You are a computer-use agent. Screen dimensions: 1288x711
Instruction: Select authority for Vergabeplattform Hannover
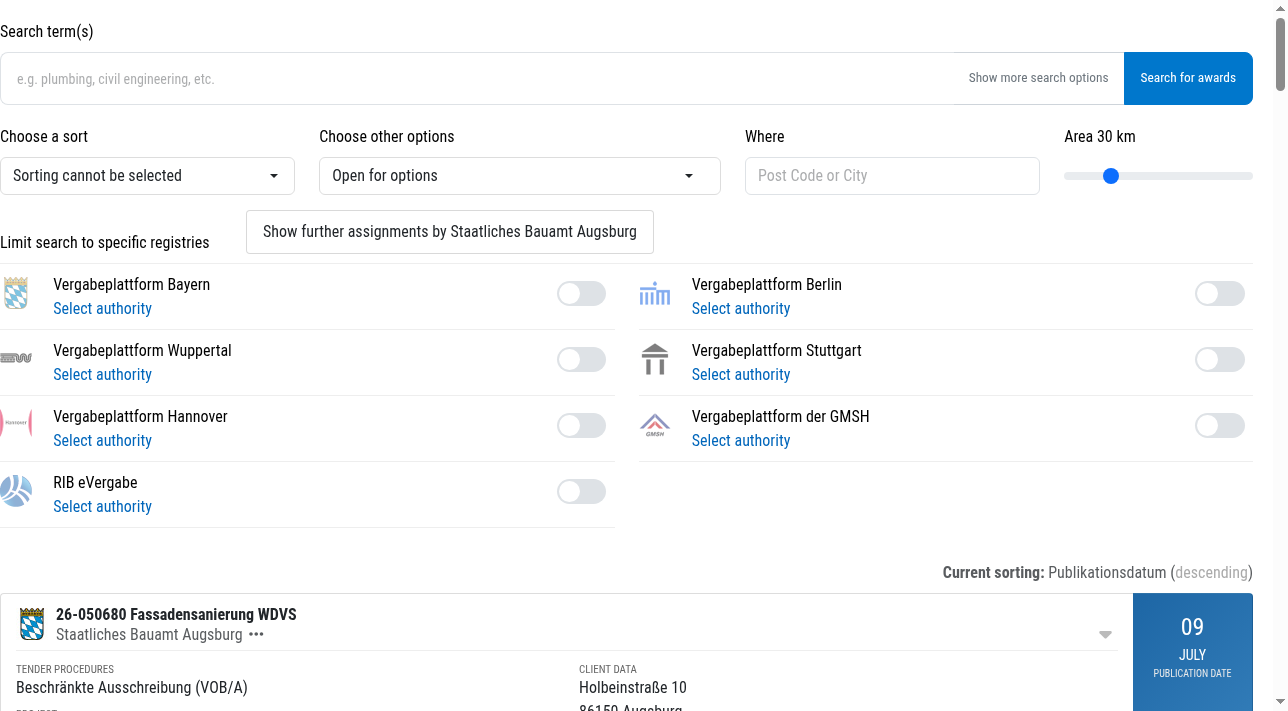point(102,441)
